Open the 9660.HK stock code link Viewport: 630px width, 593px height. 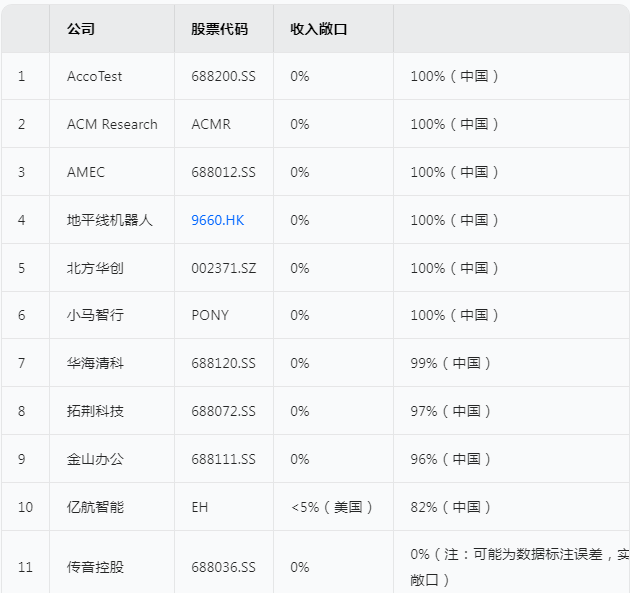click(x=217, y=220)
